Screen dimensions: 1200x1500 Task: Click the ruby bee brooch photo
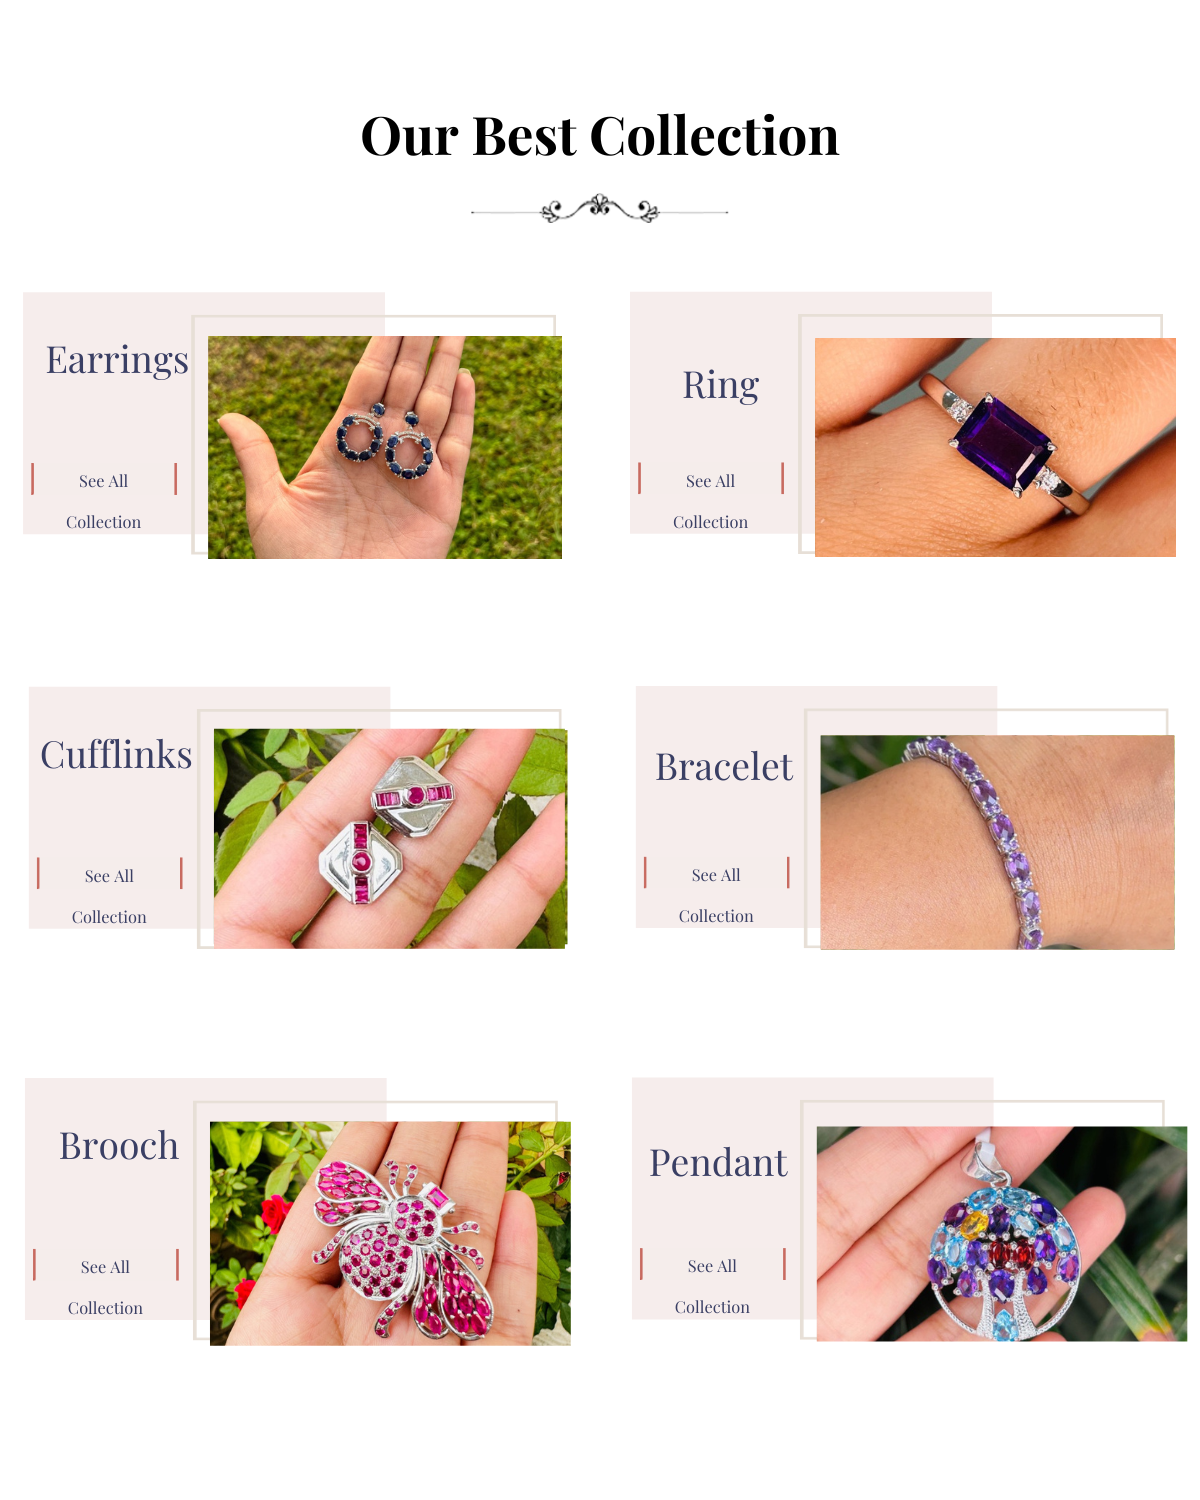coord(390,1233)
